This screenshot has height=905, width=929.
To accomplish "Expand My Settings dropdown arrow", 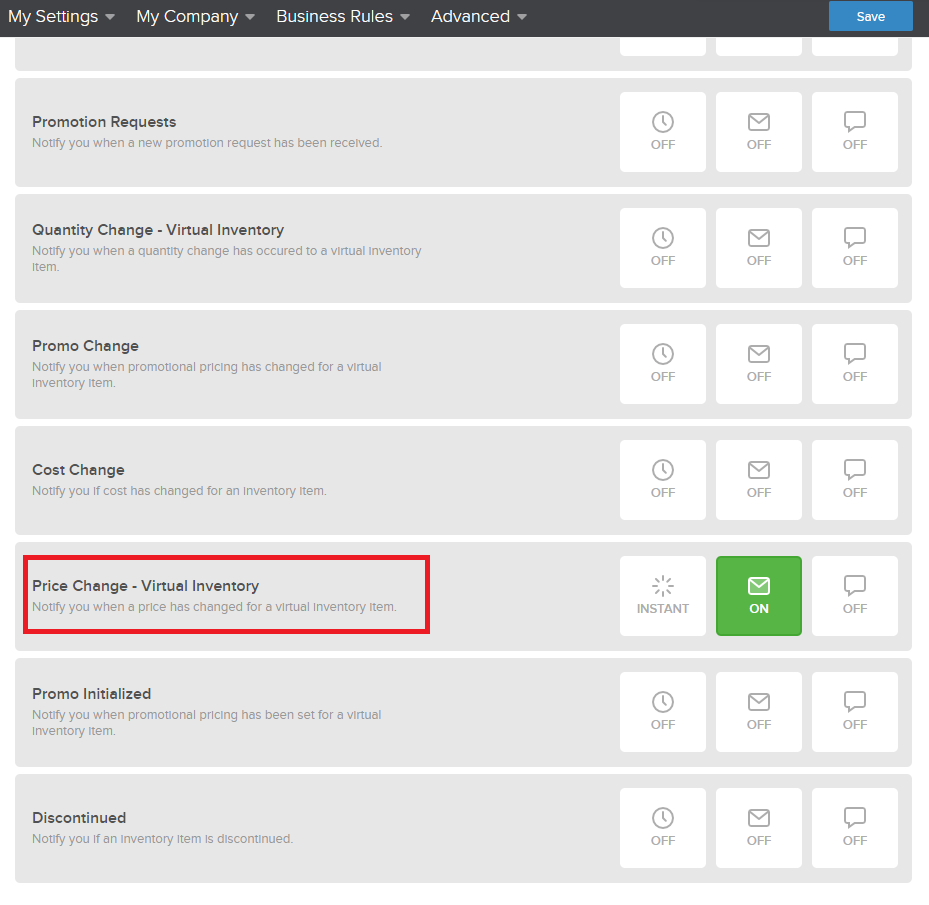I will (x=110, y=17).
